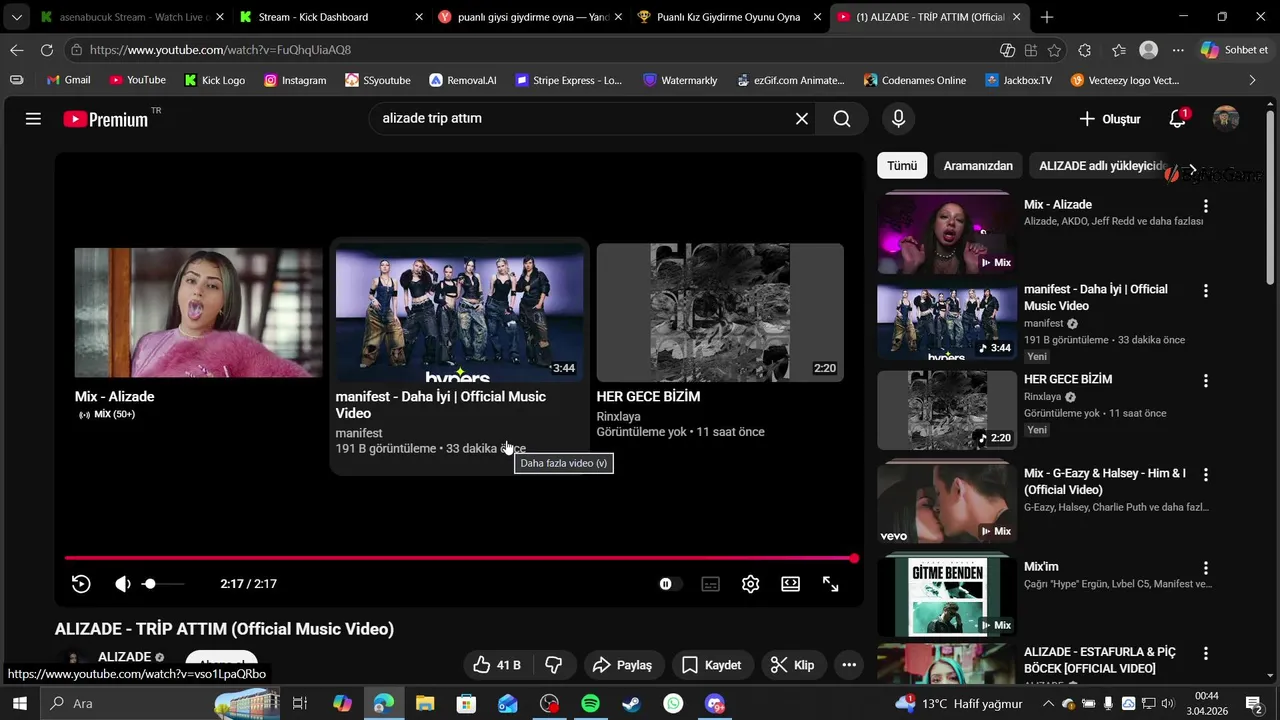Toggle subtitles captions button

(x=711, y=584)
